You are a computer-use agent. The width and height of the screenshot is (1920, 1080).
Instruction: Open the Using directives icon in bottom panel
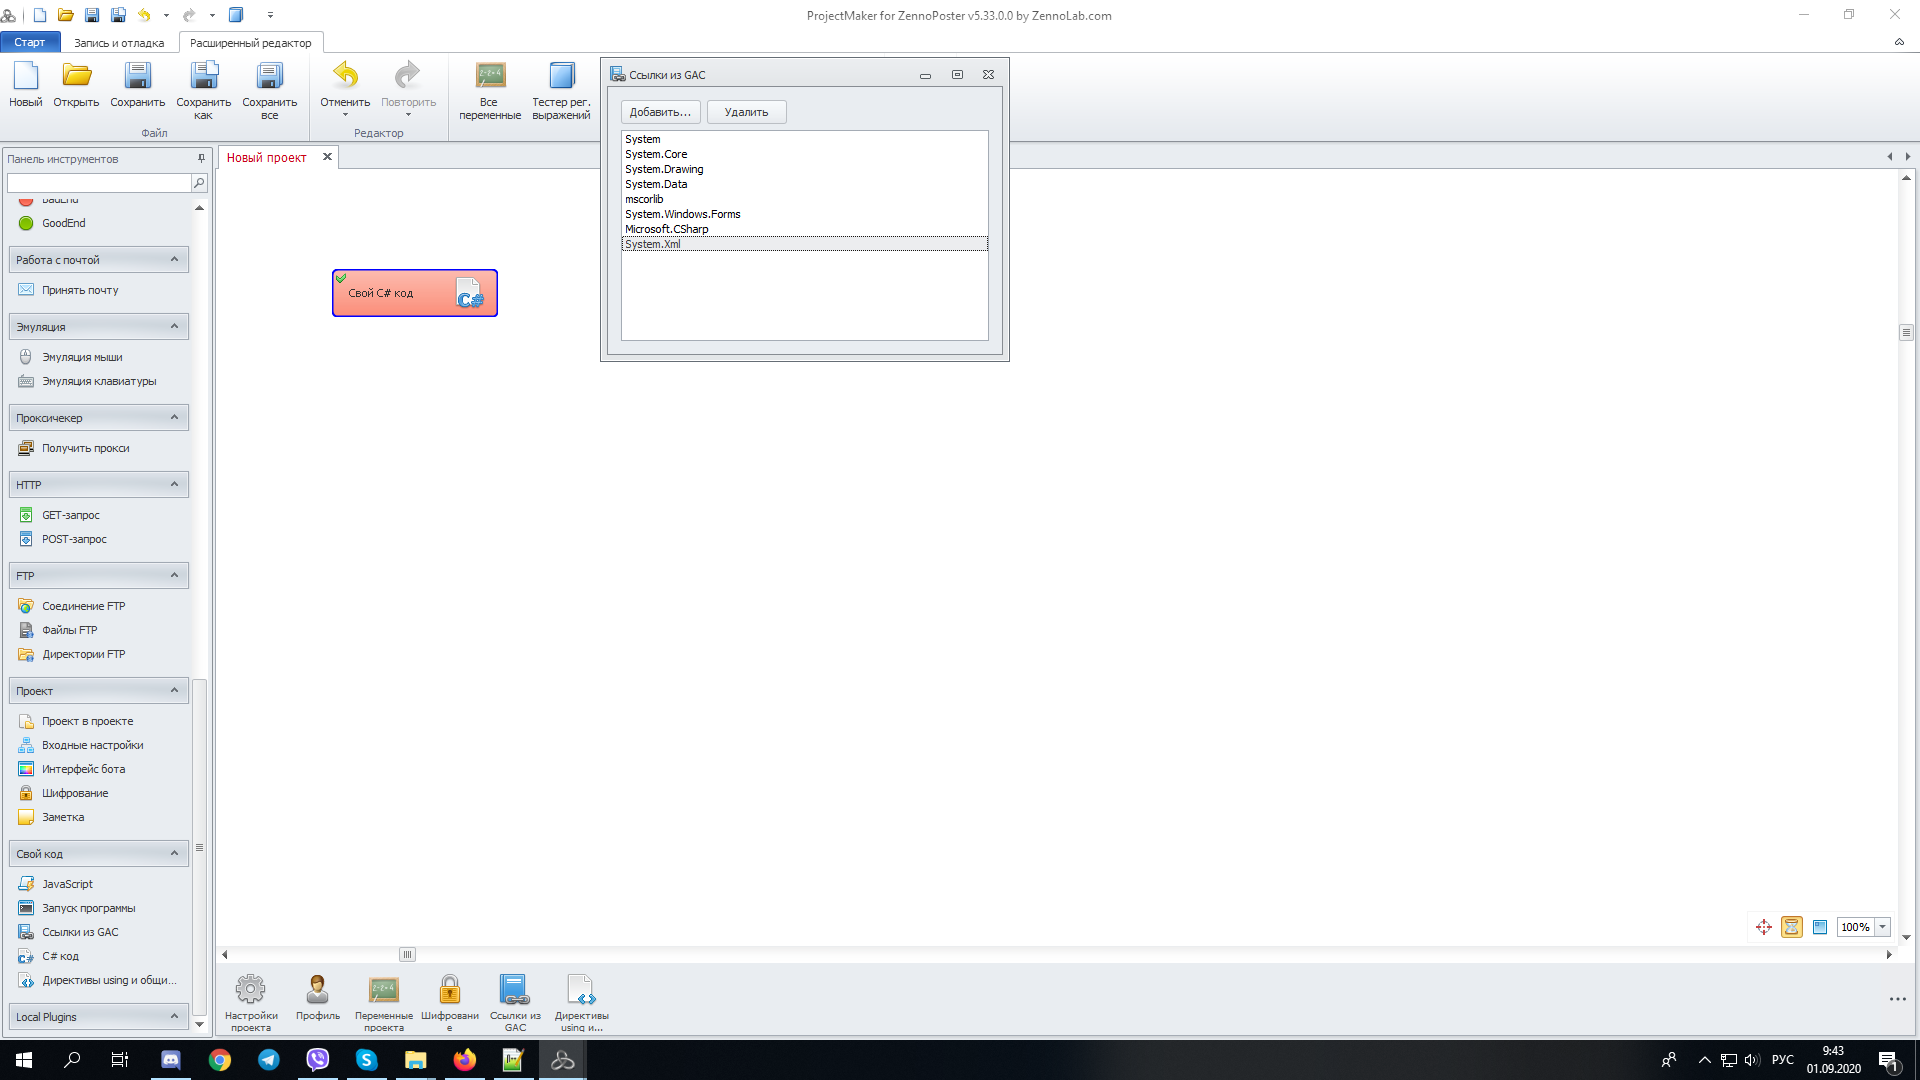coord(581,990)
